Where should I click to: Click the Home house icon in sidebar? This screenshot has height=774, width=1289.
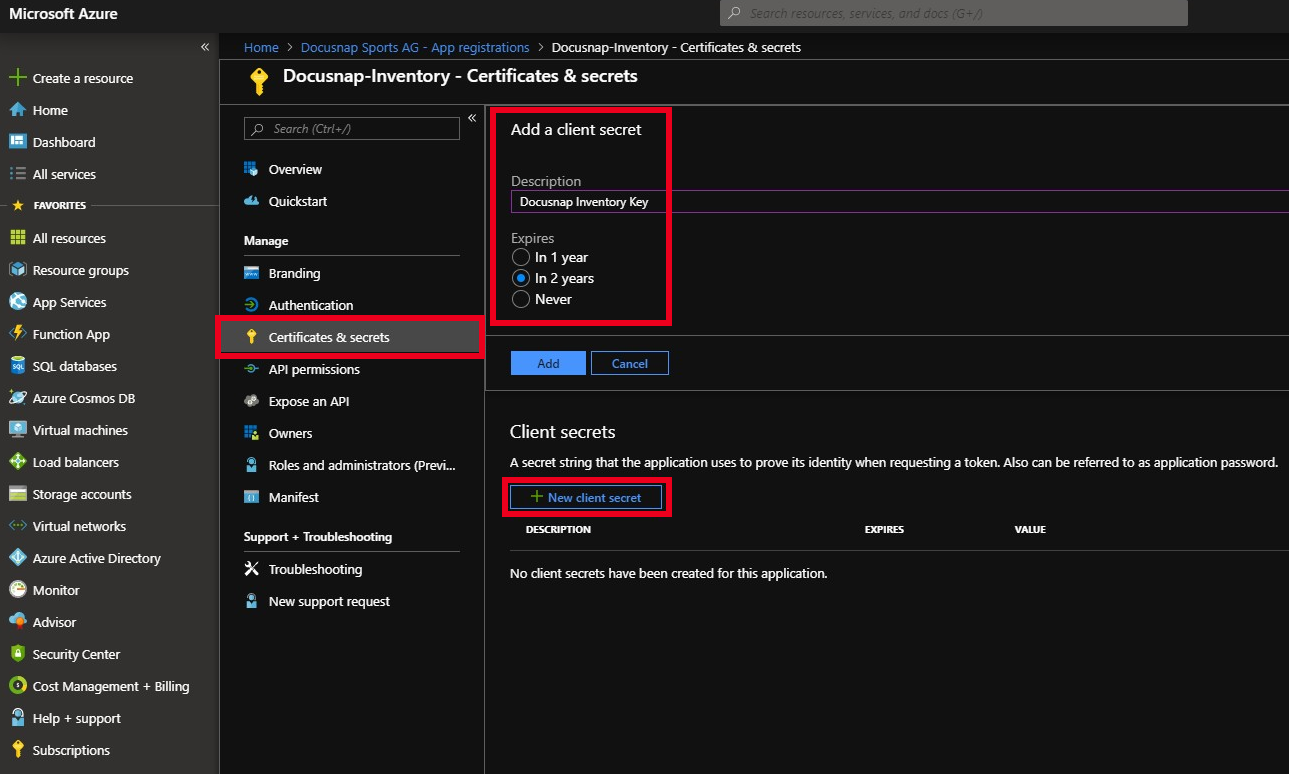17,110
